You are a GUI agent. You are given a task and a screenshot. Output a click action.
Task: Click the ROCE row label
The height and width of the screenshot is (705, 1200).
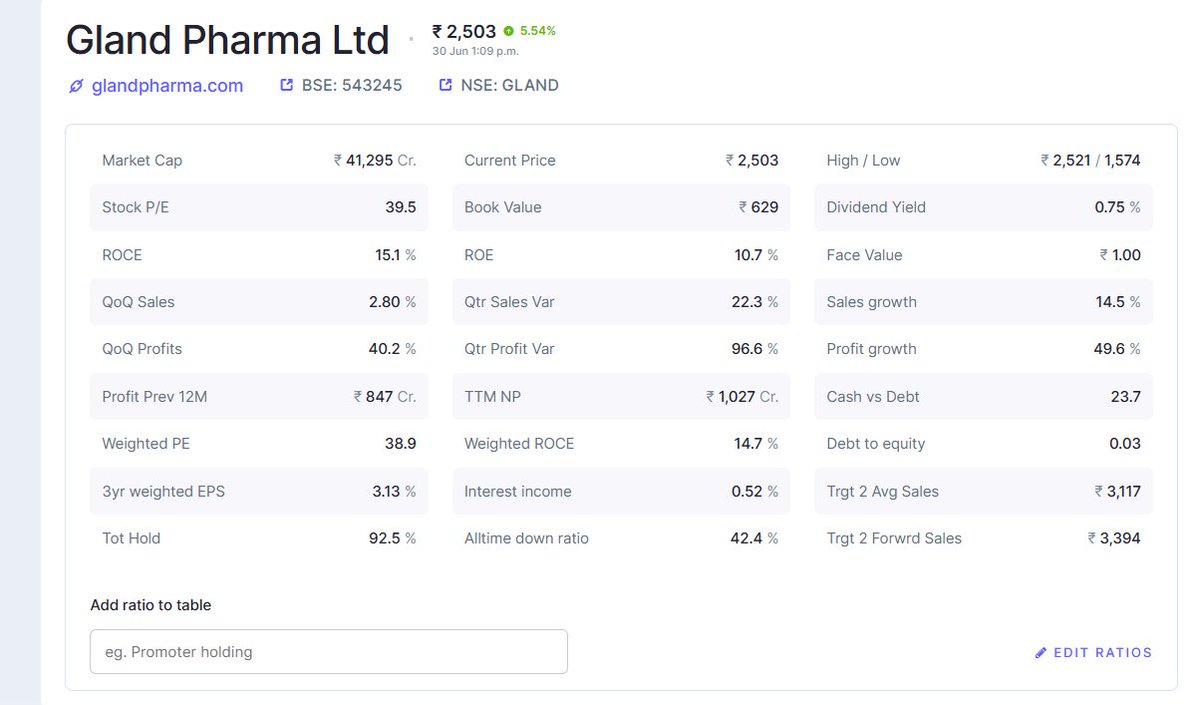[122, 255]
